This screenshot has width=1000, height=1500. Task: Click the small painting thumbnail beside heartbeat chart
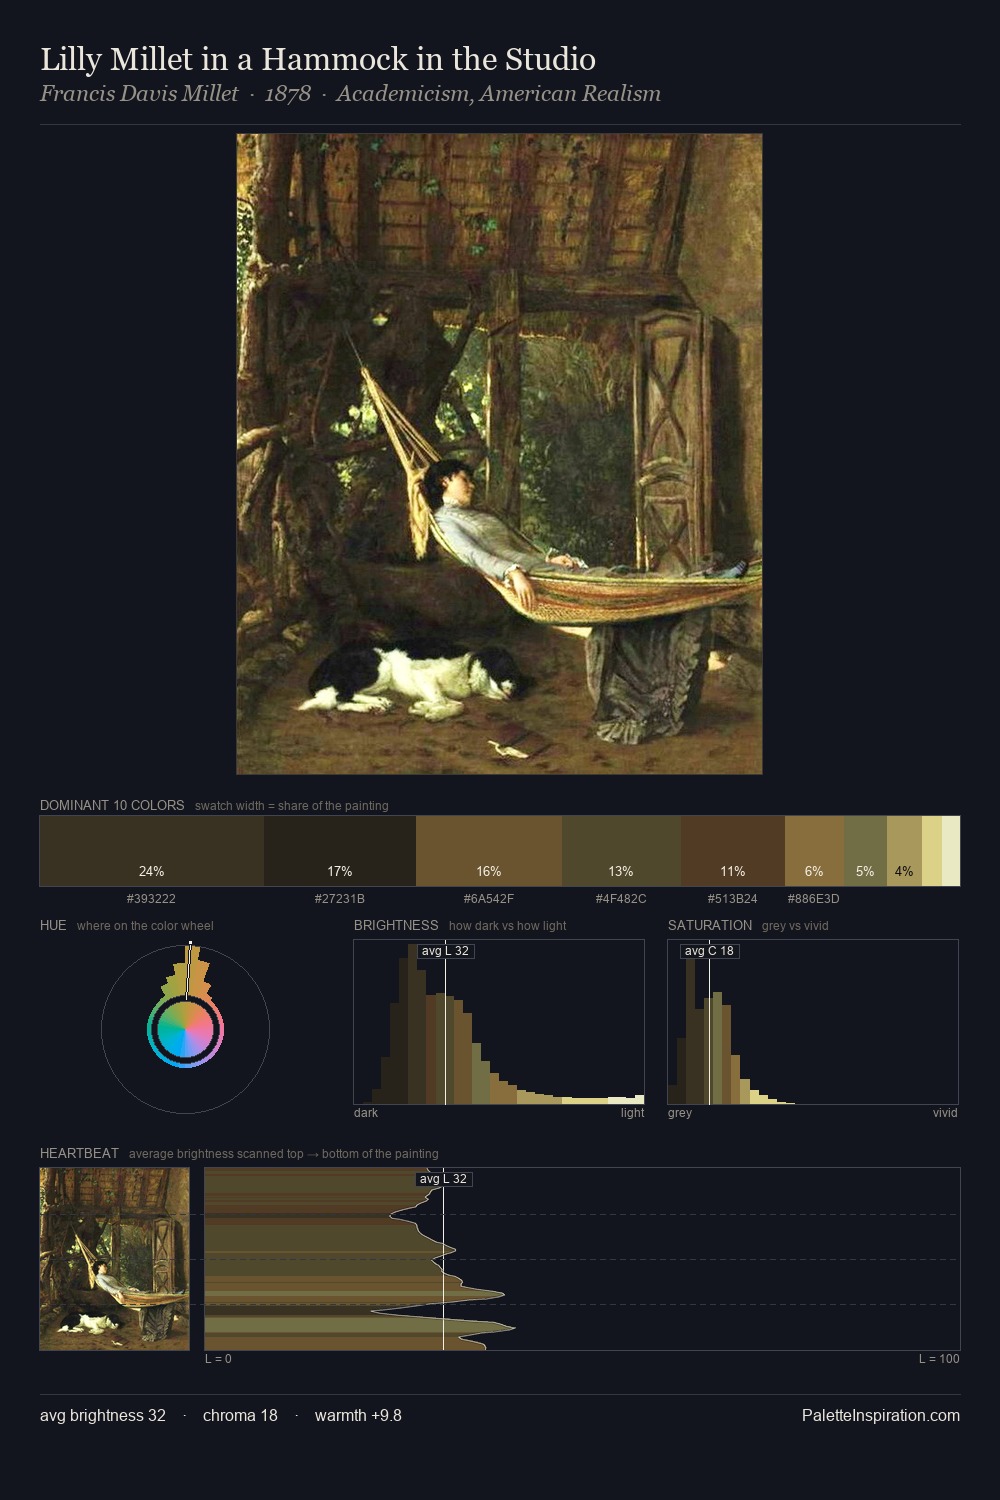point(114,1259)
